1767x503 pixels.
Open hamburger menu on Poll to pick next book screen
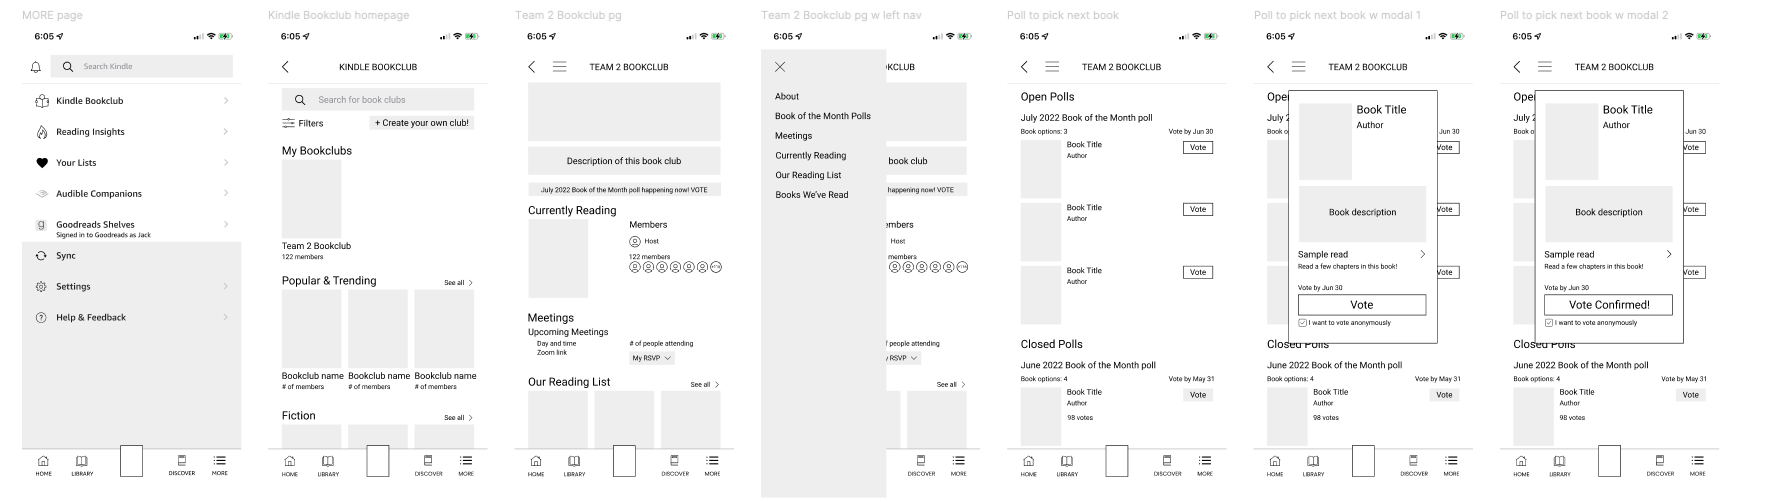pyautogui.click(x=1052, y=67)
